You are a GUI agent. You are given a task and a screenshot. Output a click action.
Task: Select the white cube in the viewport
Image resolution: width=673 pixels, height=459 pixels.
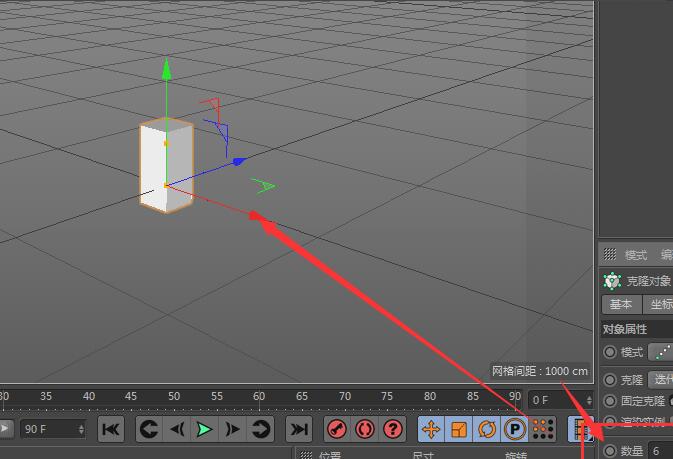(x=167, y=165)
